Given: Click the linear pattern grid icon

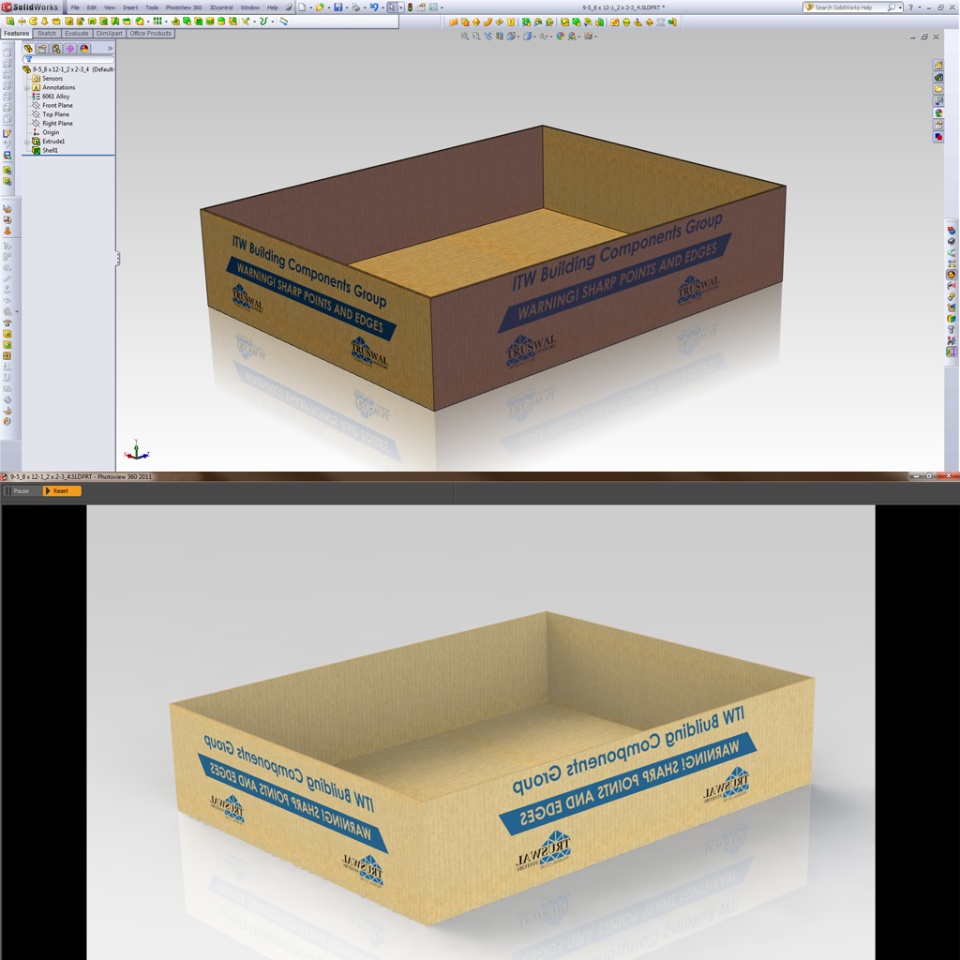Looking at the screenshot, I should click(x=157, y=21).
